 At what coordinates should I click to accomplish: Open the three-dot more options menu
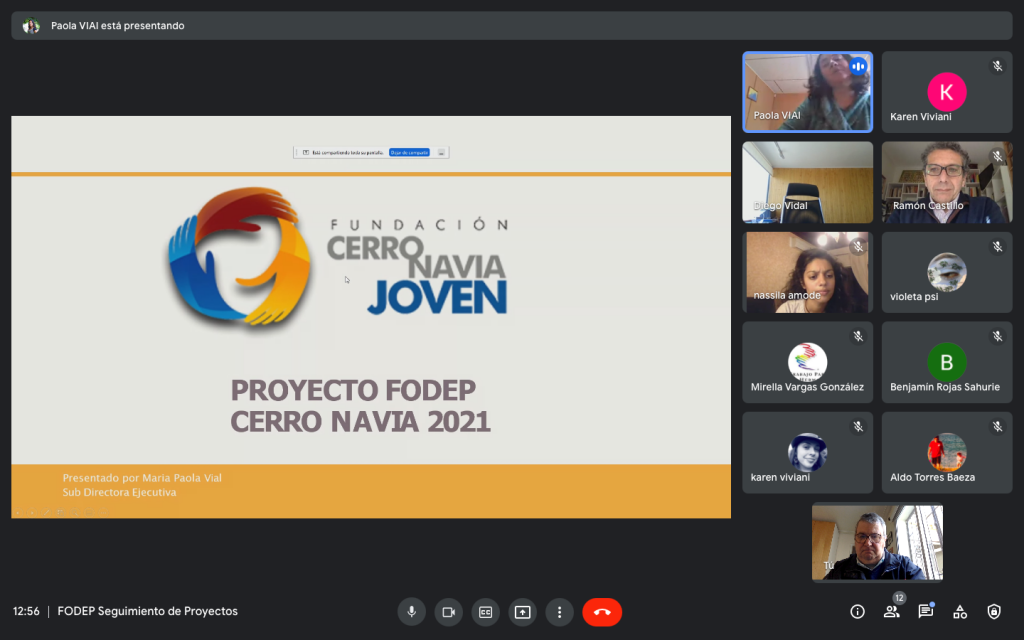tap(559, 612)
